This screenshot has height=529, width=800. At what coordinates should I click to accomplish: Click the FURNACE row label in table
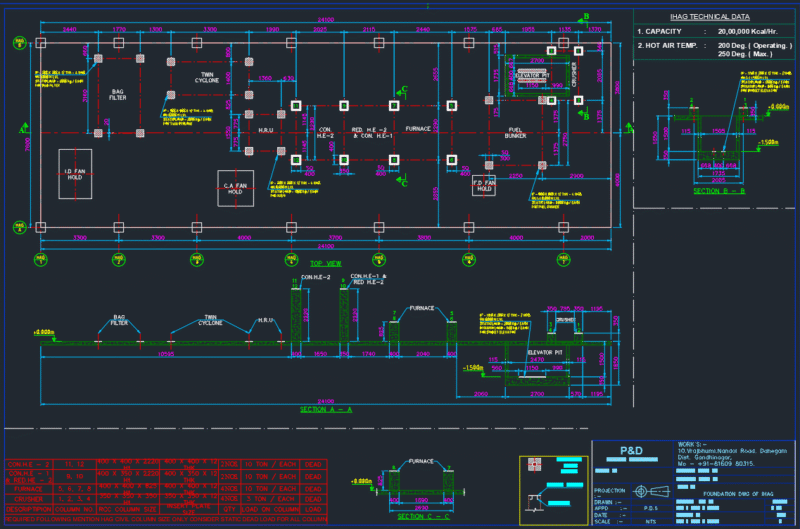(x=29, y=489)
